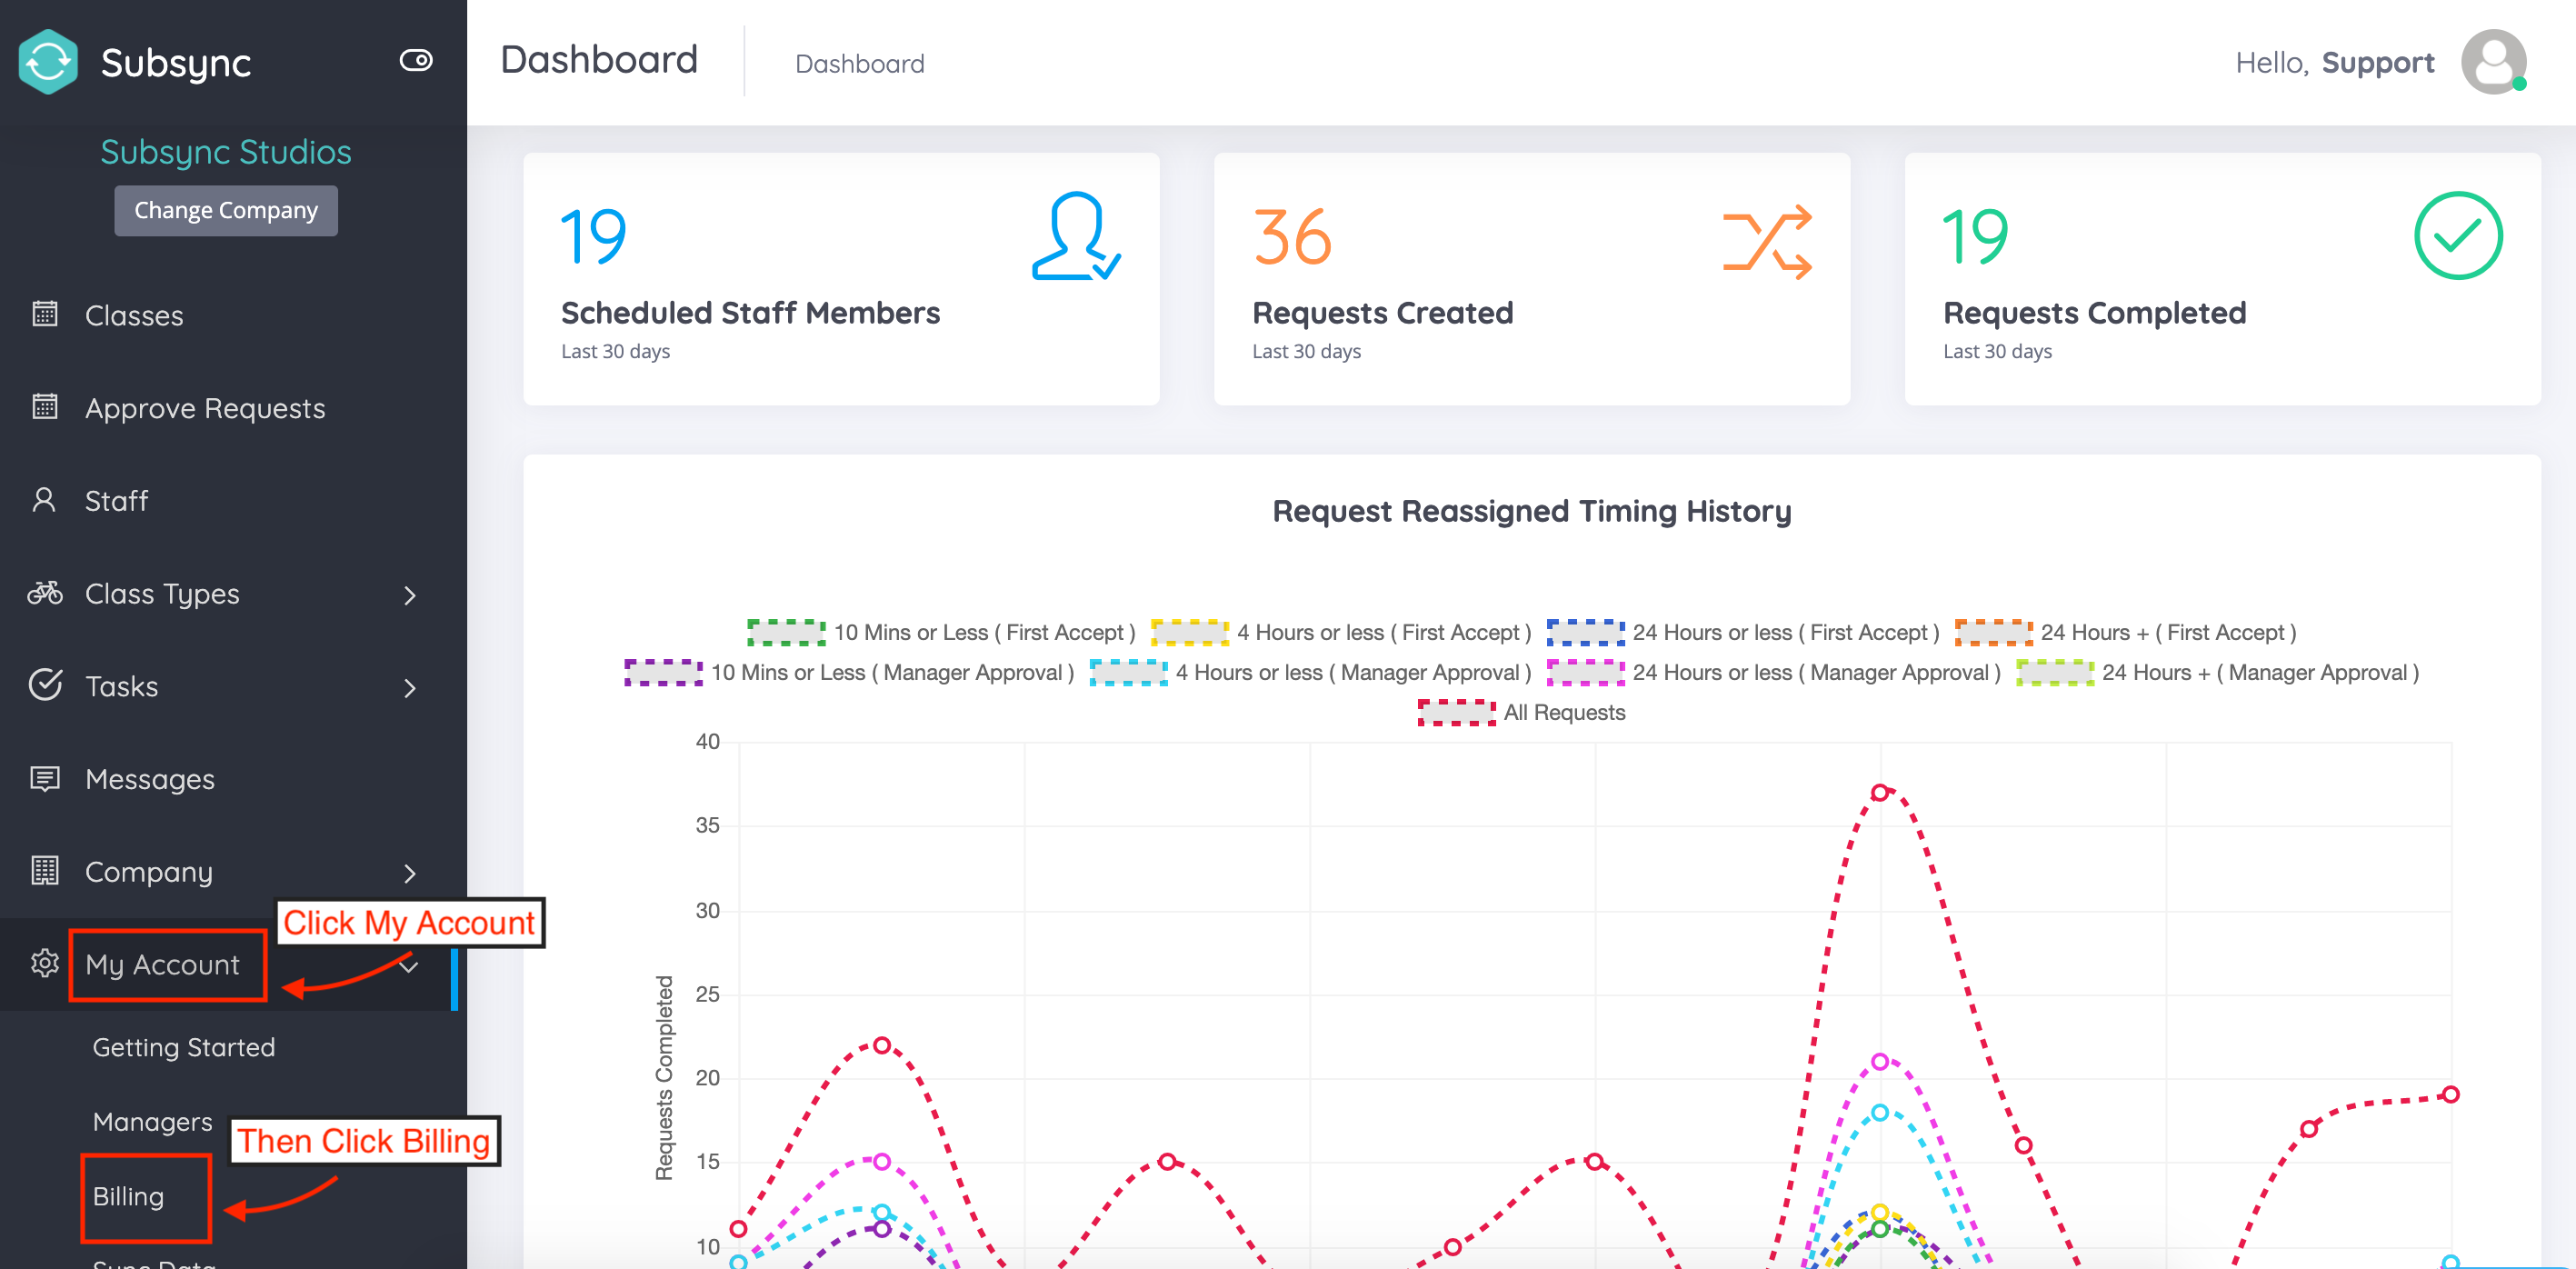Click the magenta data point near 21

click(x=1880, y=1061)
